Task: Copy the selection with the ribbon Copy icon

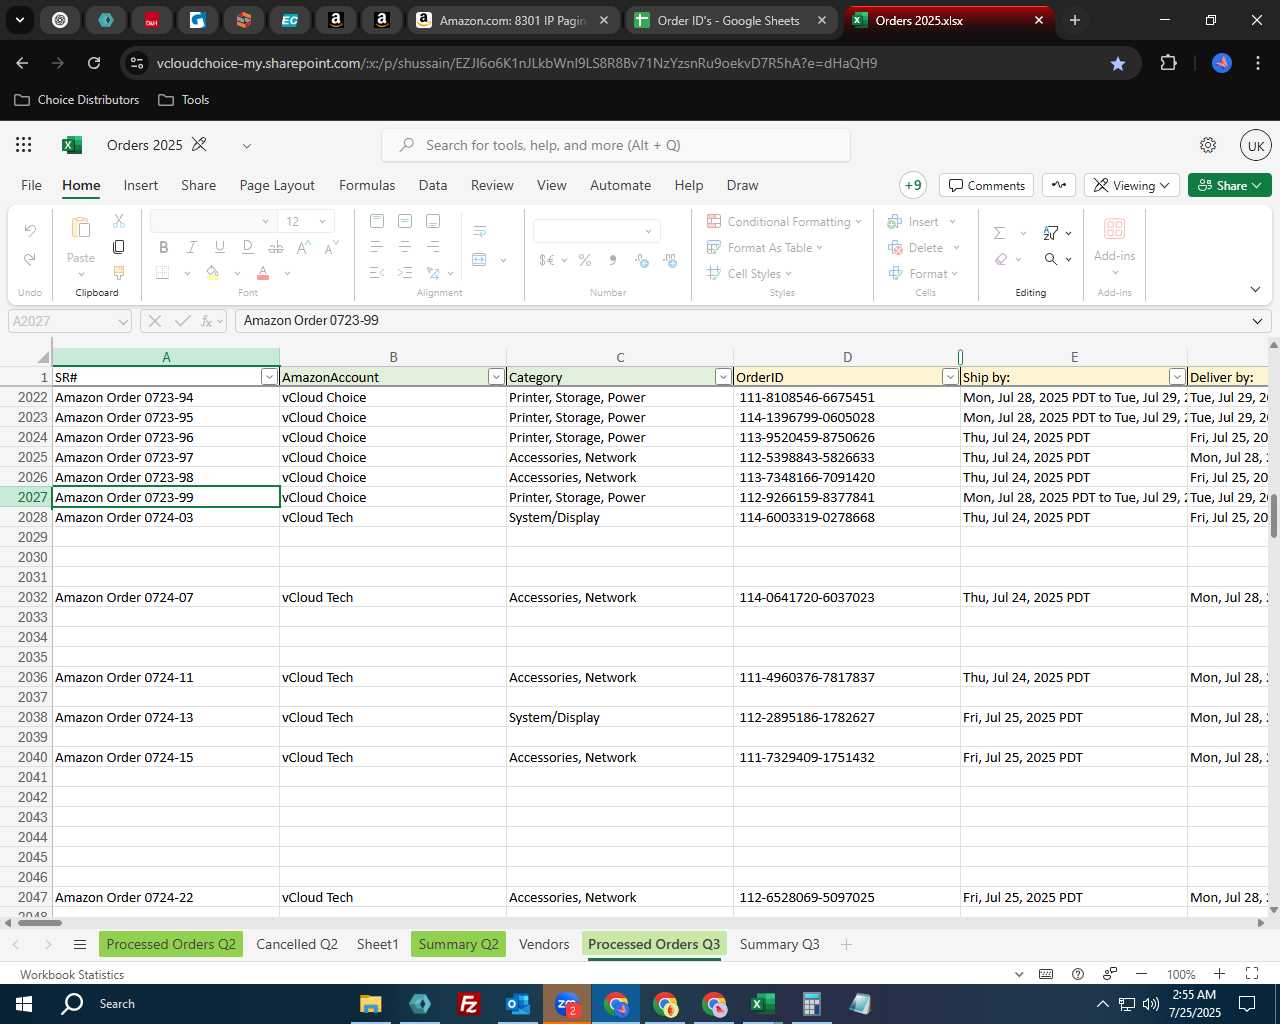Action: 118,247
